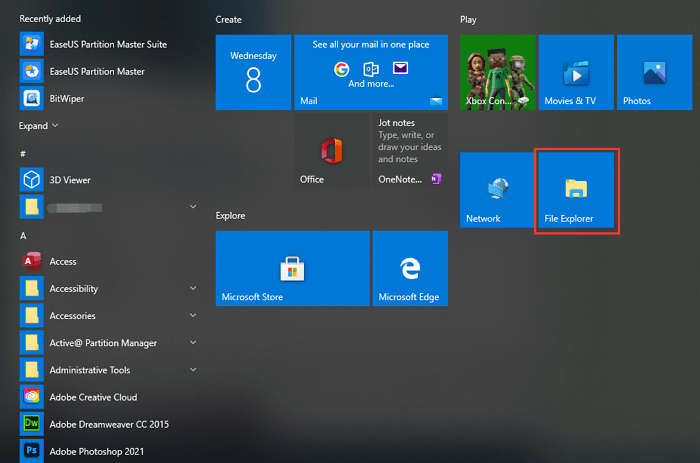
Task: Open the Photos tile
Action: pyautogui.click(x=654, y=72)
